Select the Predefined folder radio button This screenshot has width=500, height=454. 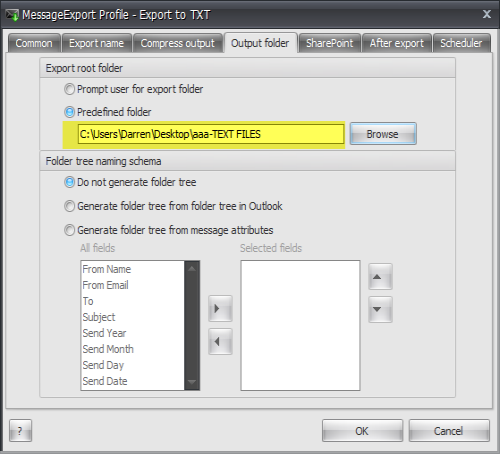coord(69,112)
